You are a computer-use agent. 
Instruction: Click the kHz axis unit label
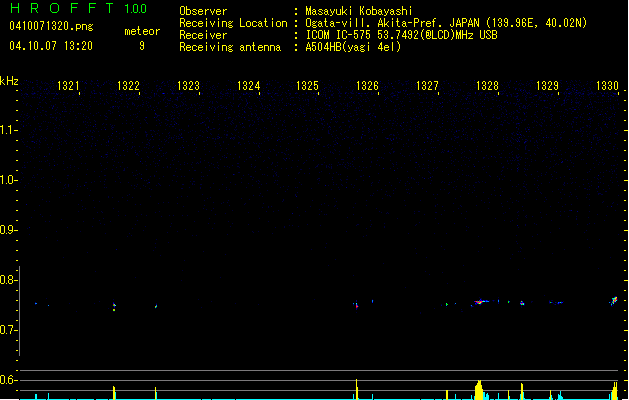[9, 81]
